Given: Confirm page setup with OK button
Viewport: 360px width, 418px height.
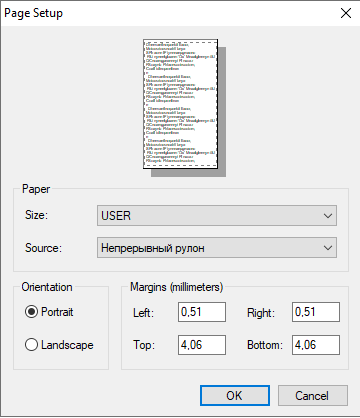Looking at the screenshot, I should (235, 396).
